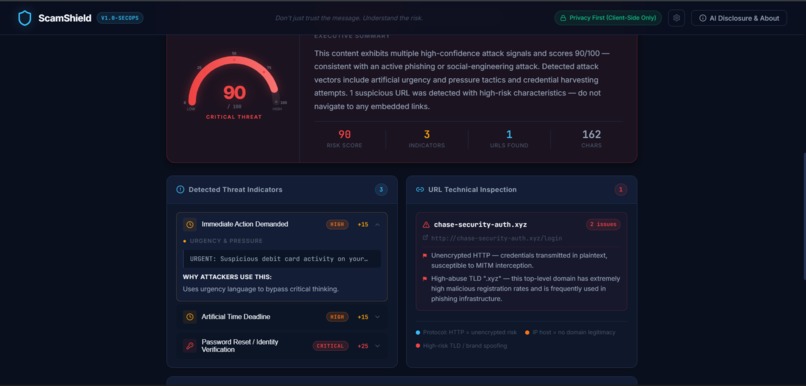806x386 pixels.
Task: Click the +25 score on Password Reset
Action: click(363, 346)
